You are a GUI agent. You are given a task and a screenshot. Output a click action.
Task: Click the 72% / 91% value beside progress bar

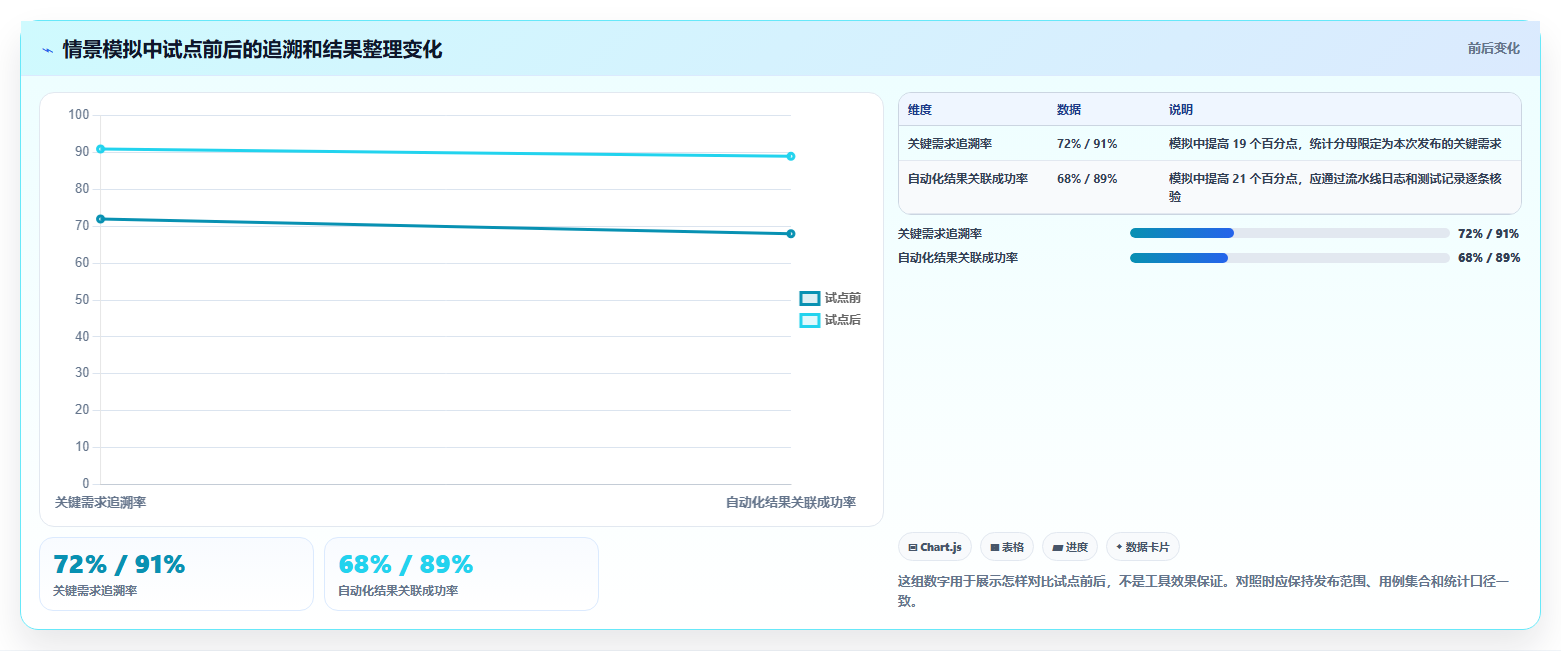pyautogui.click(x=1489, y=234)
